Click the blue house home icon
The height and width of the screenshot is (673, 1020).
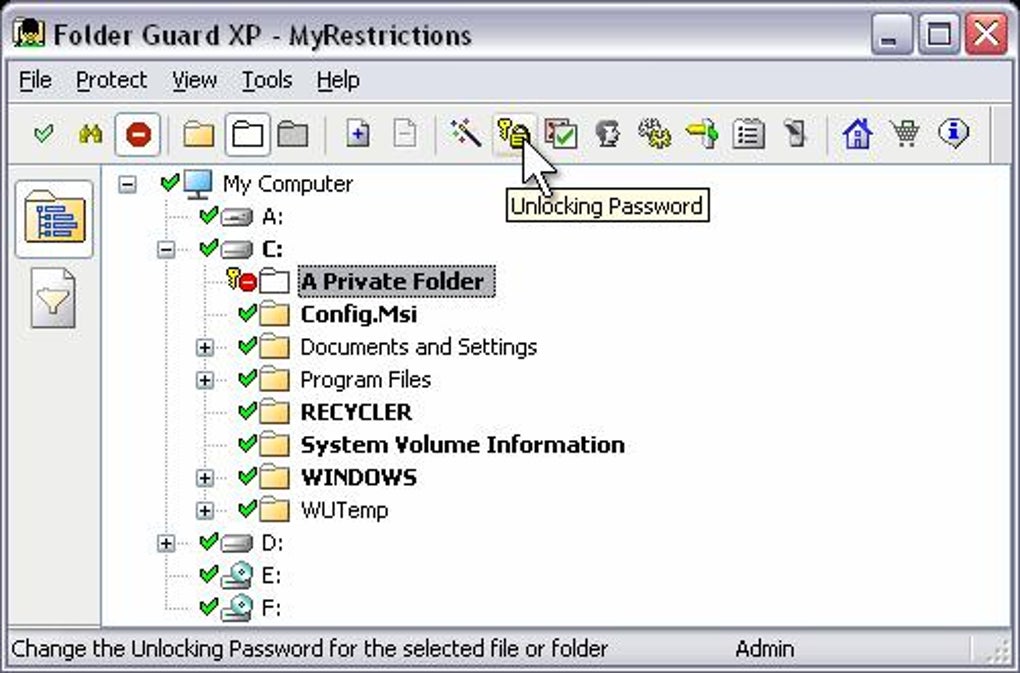pos(857,133)
